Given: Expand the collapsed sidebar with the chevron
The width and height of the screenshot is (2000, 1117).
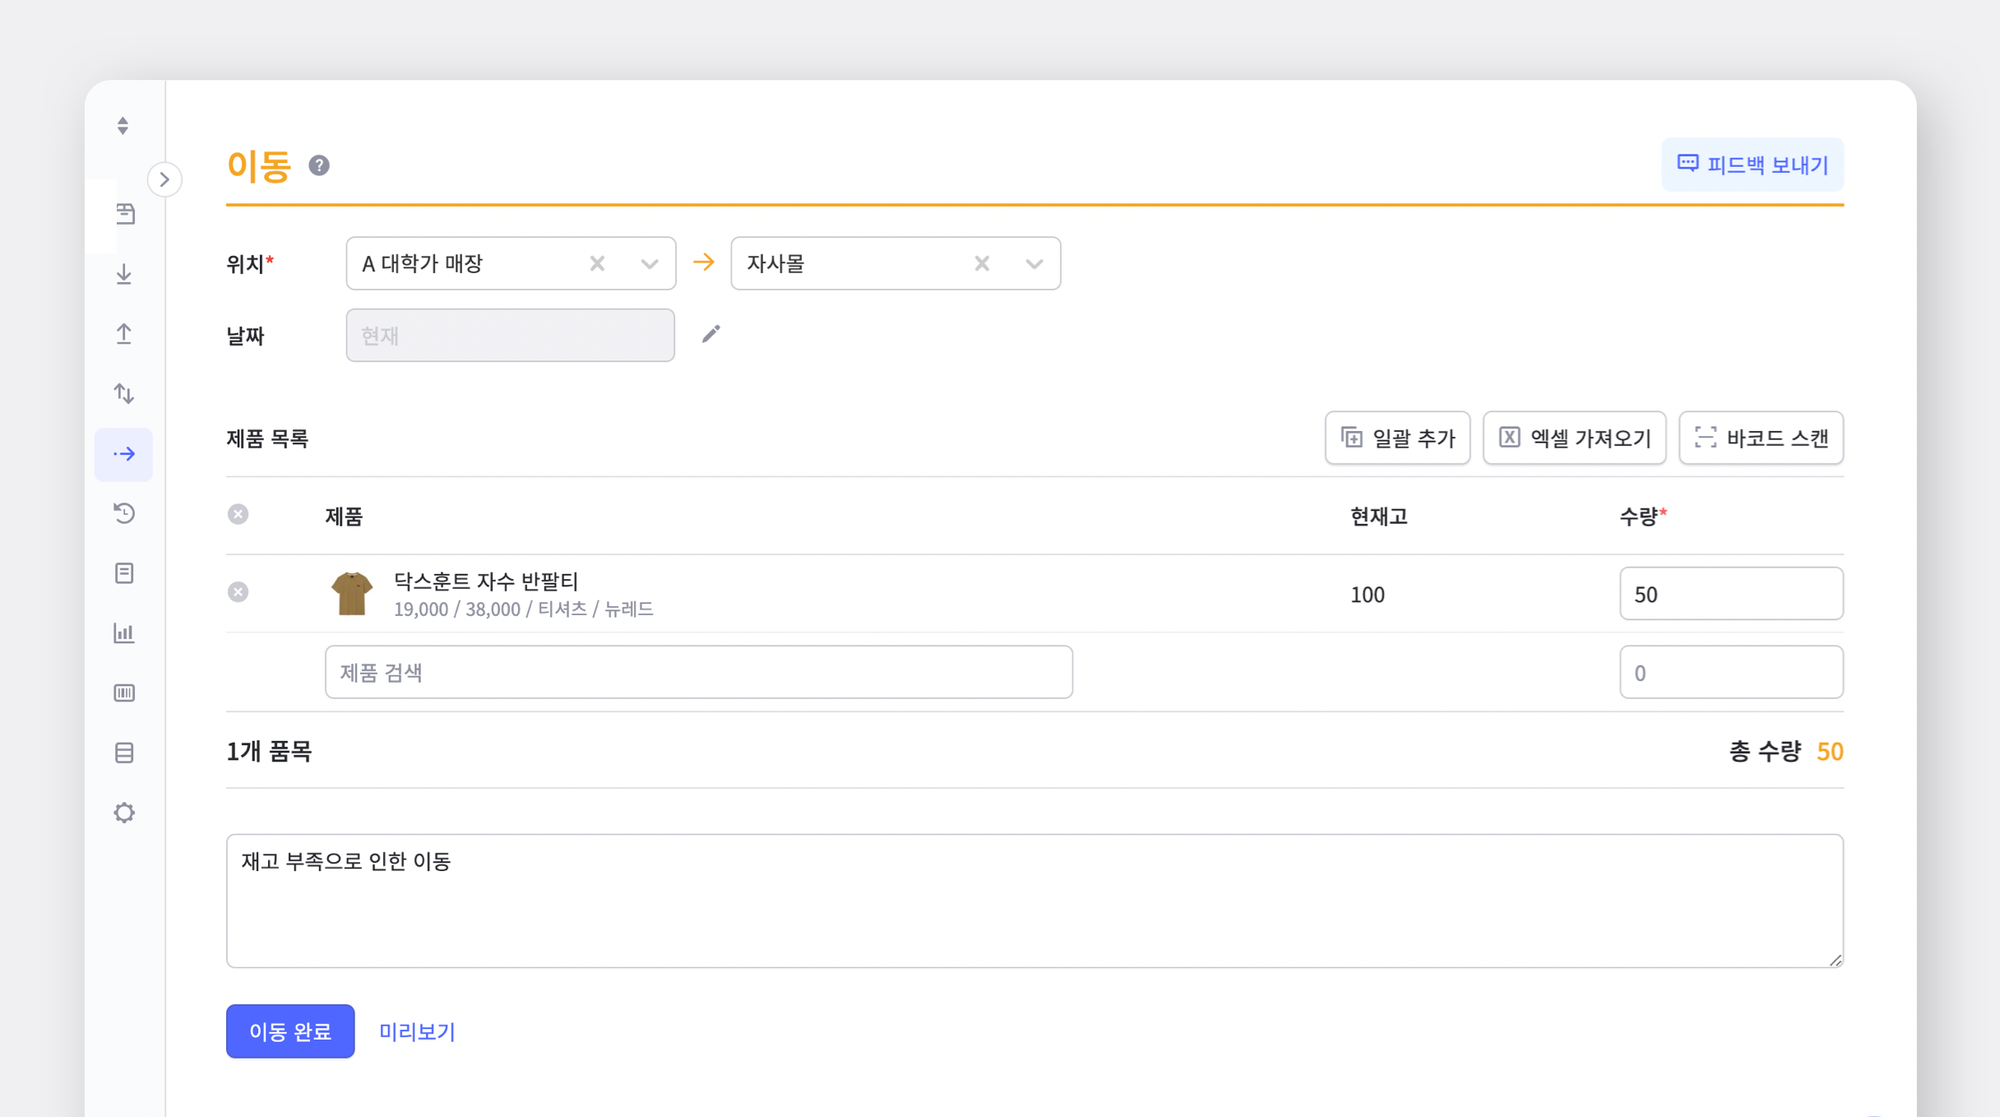Looking at the screenshot, I should 164,179.
